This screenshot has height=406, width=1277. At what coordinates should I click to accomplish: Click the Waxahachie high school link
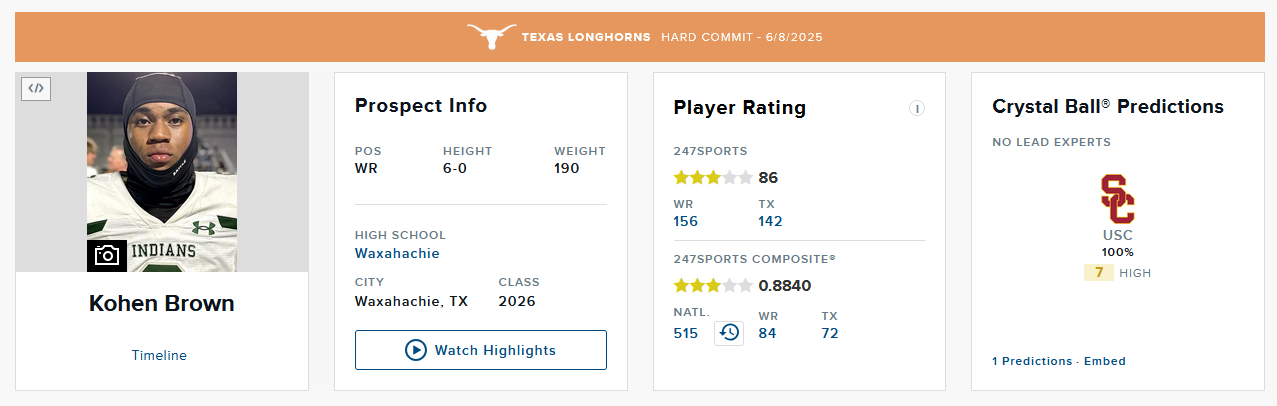coord(397,253)
